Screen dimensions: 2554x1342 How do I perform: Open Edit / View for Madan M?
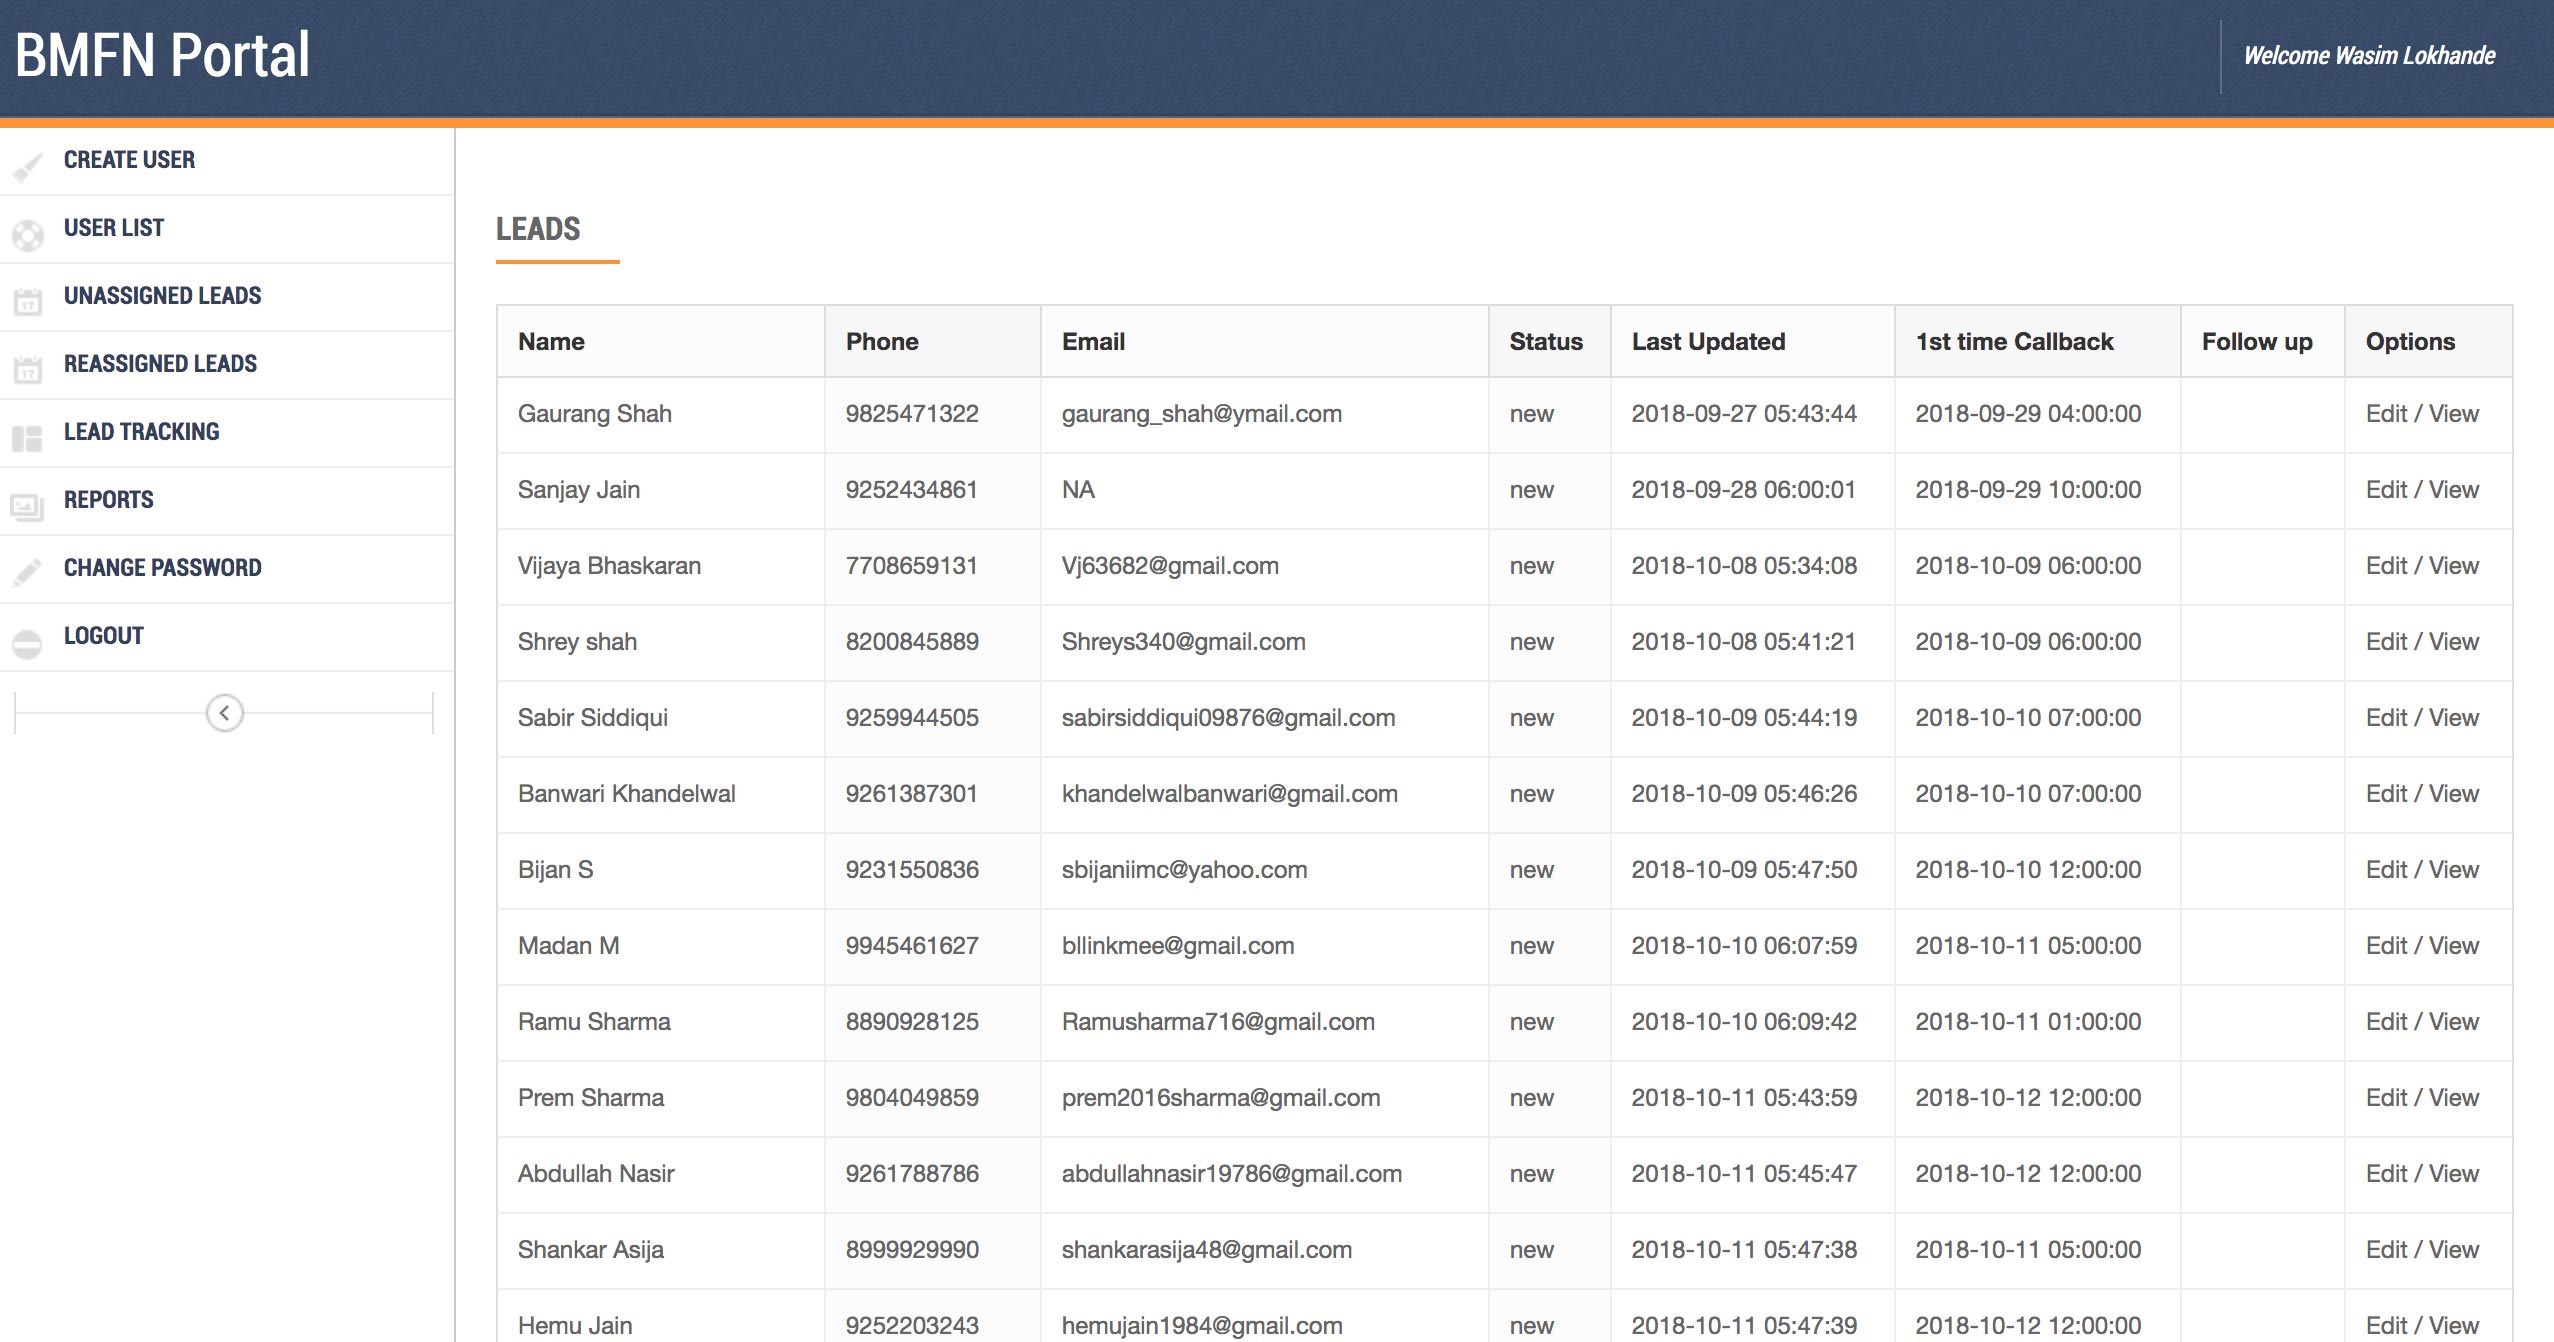coord(2421,946)
